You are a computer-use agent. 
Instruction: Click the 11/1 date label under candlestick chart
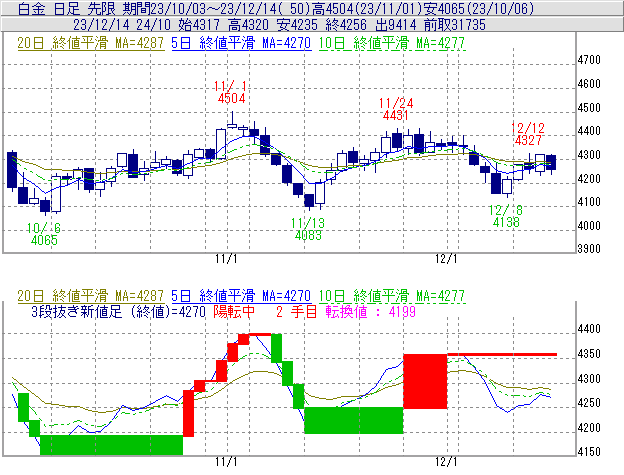point(226,259)
